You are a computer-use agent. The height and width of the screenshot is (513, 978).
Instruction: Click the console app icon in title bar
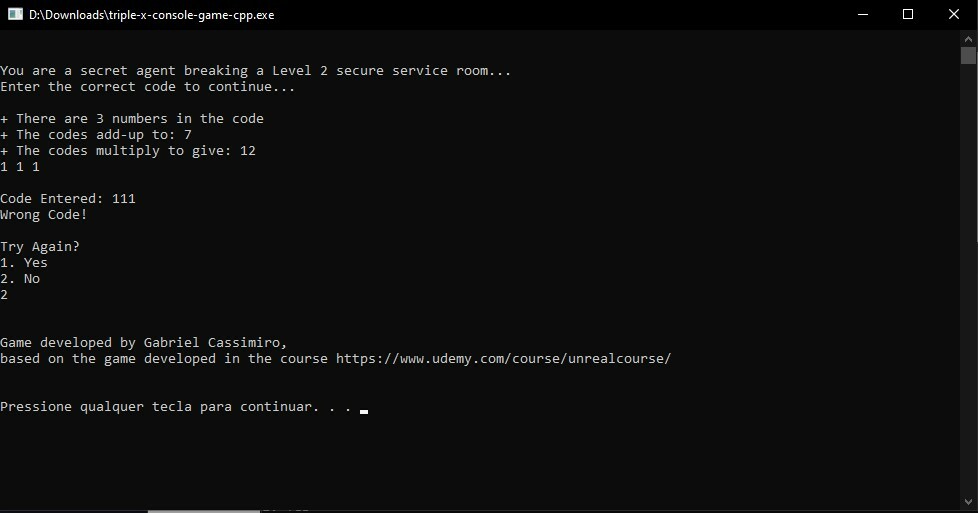point(15,15)
